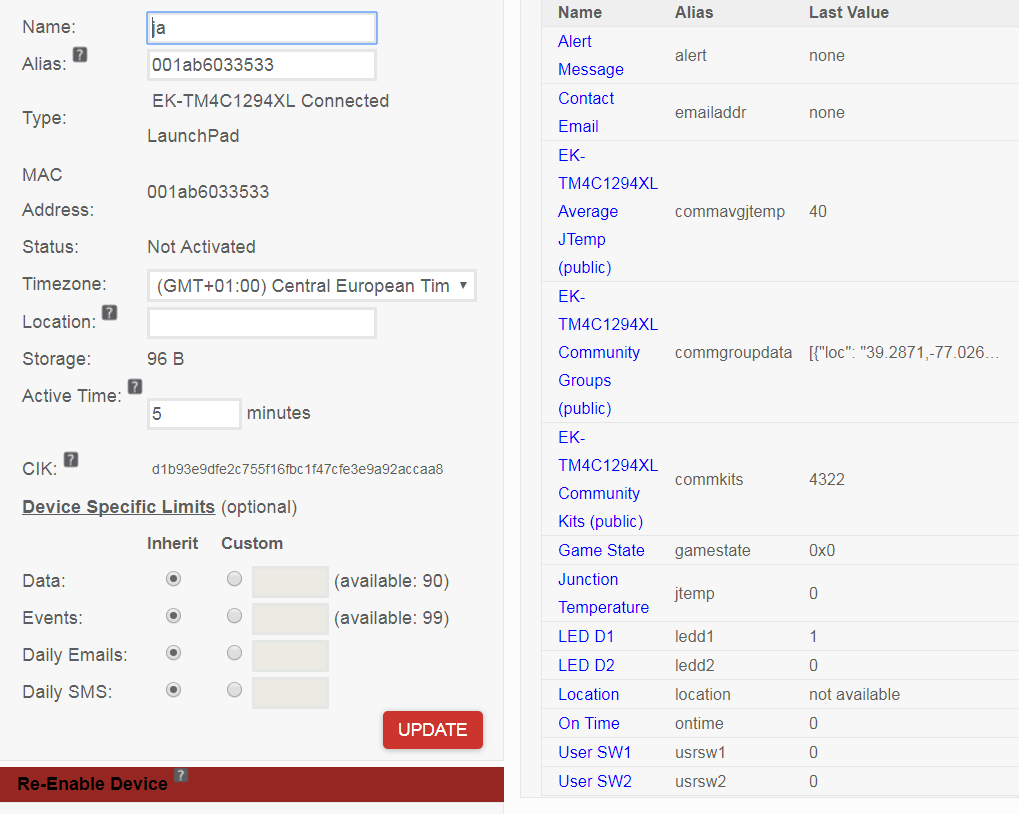Click the Events custom limit field
The width and height of the screenshot is (1019, 814).
[290, 618]
